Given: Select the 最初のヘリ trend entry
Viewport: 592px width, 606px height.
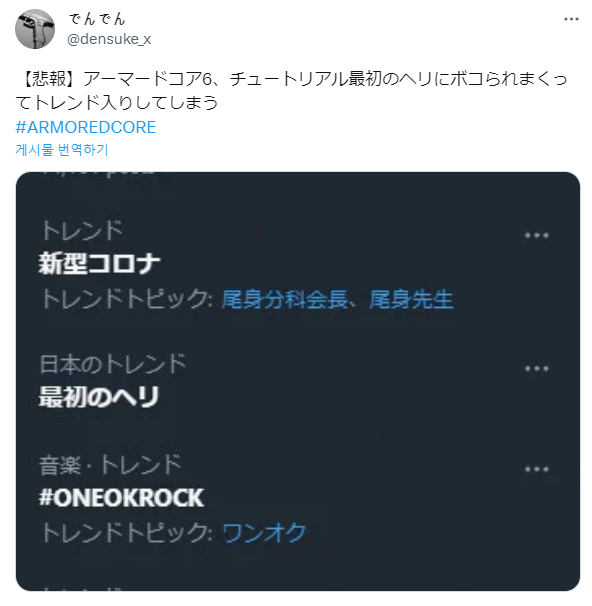Looking at the screenshot, I should click(x=99, y=397).
